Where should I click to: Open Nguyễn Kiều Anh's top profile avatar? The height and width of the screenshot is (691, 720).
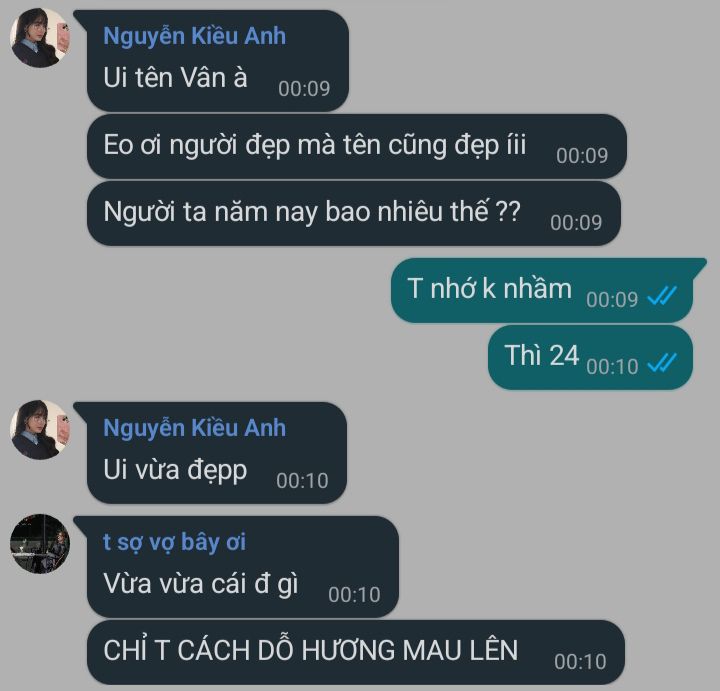tap(40, 38)
